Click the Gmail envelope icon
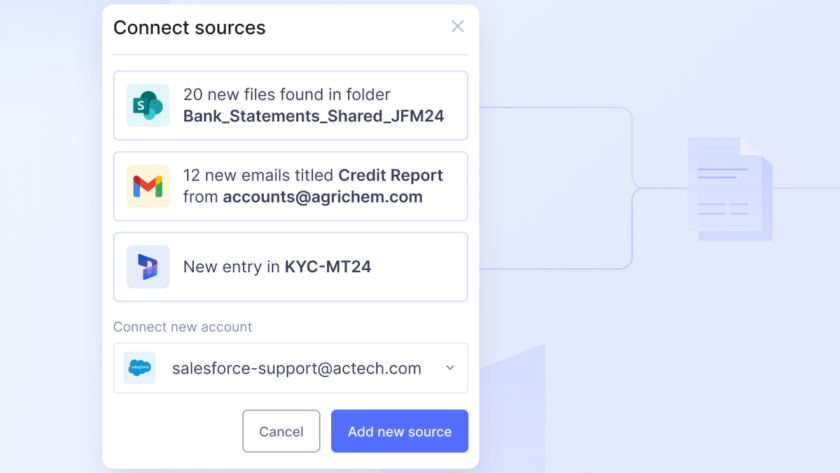 (148, 186)
